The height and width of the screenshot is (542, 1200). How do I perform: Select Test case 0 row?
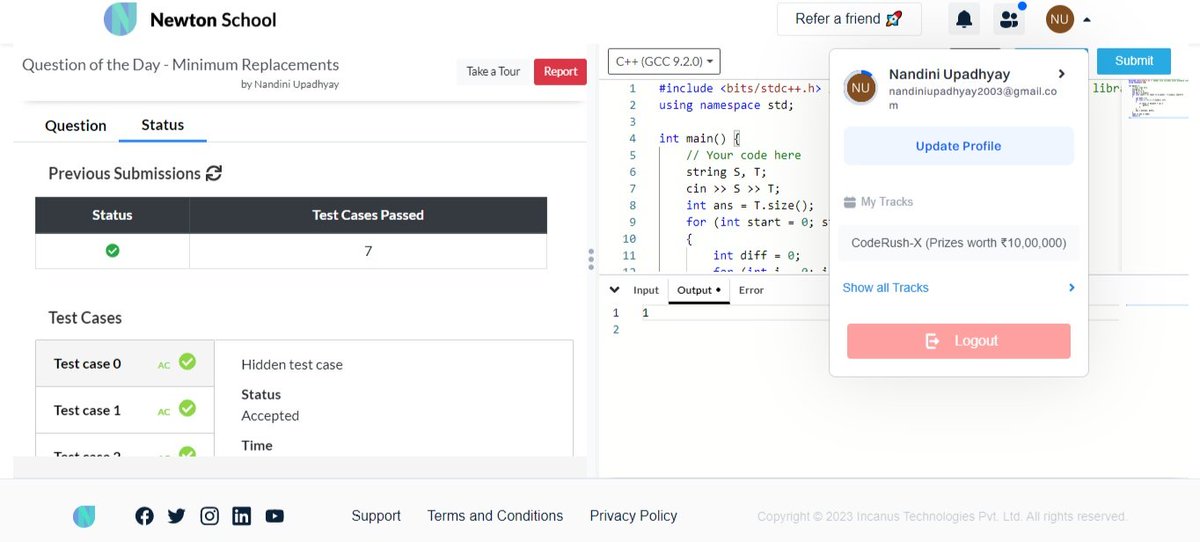tap(125, 363)
